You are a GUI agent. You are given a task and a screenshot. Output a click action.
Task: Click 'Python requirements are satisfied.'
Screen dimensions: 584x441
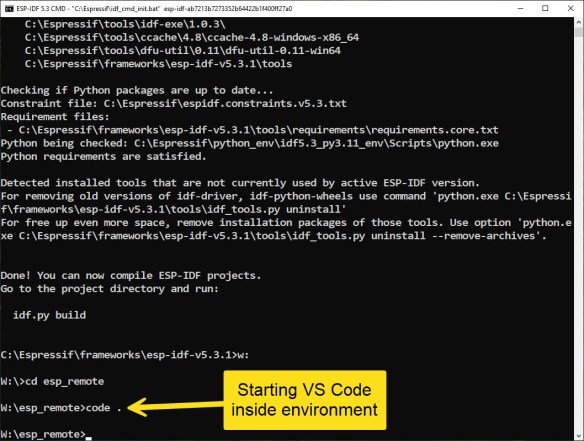click(x=104, y=156)
